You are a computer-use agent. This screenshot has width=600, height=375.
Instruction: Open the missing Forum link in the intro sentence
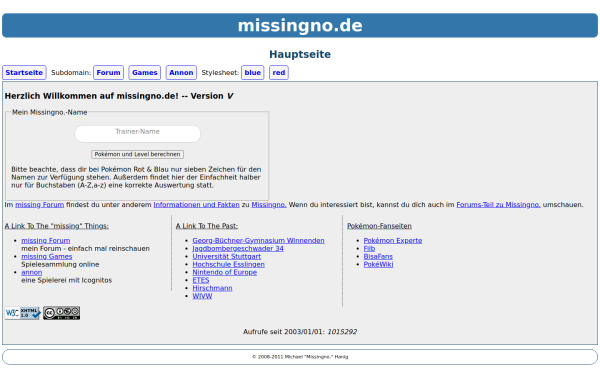click(x=39, y=205)
